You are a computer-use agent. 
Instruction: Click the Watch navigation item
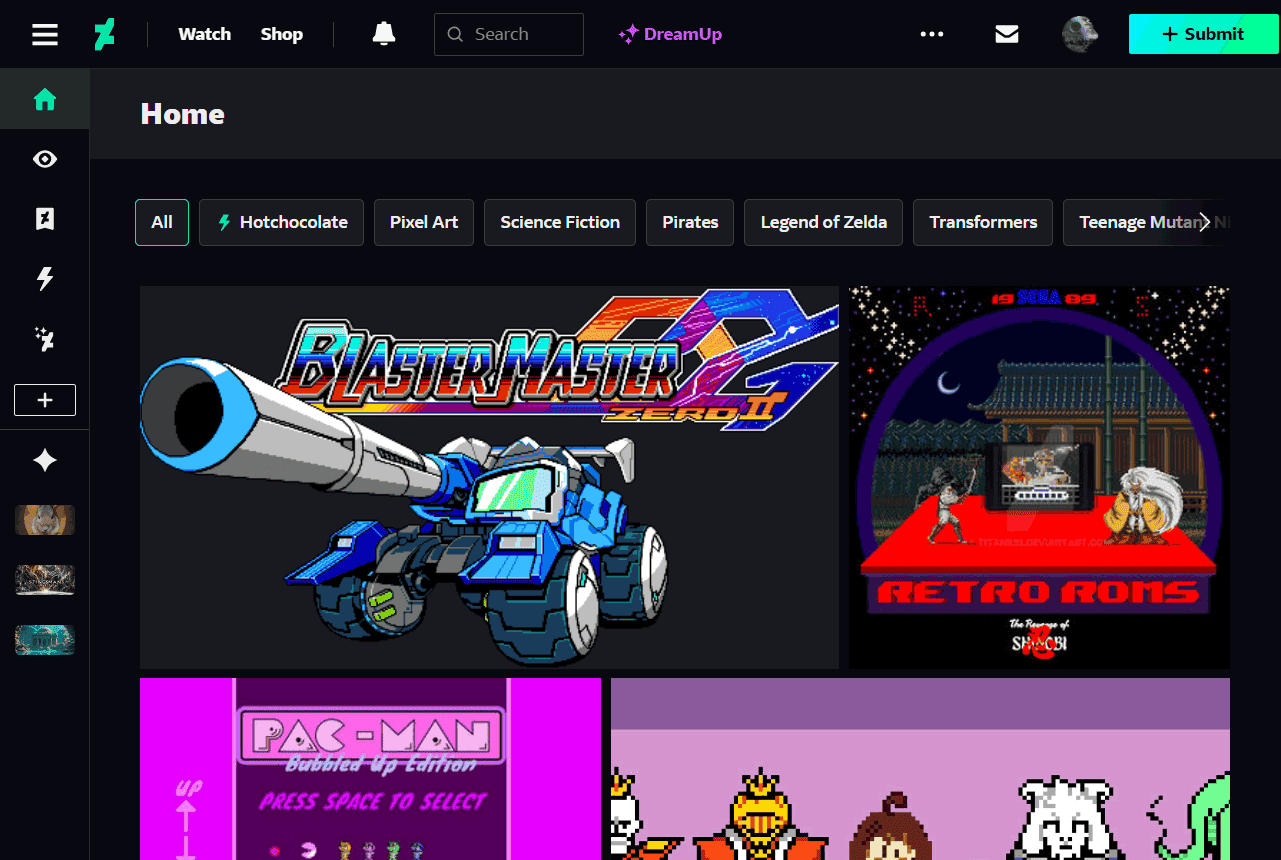point(204,34)
